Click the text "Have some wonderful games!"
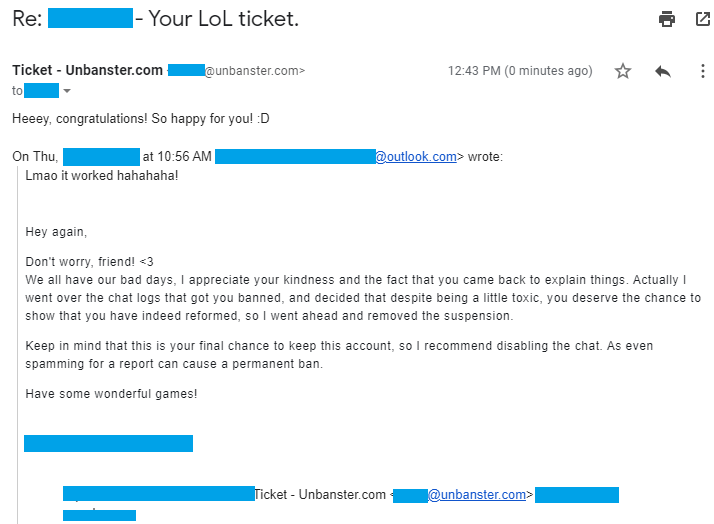 tap(111, 394)
